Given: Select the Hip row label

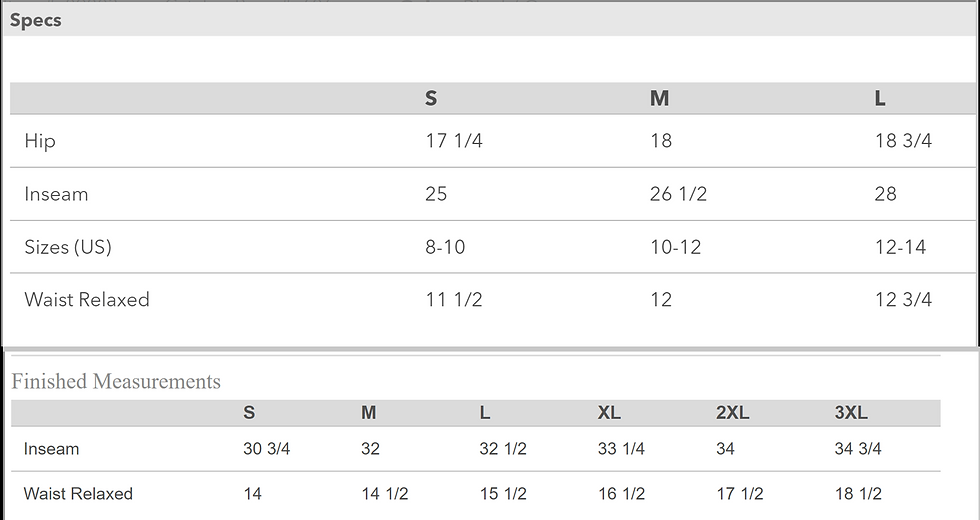Looking at the screenshot, I should [x=40, y=141].
